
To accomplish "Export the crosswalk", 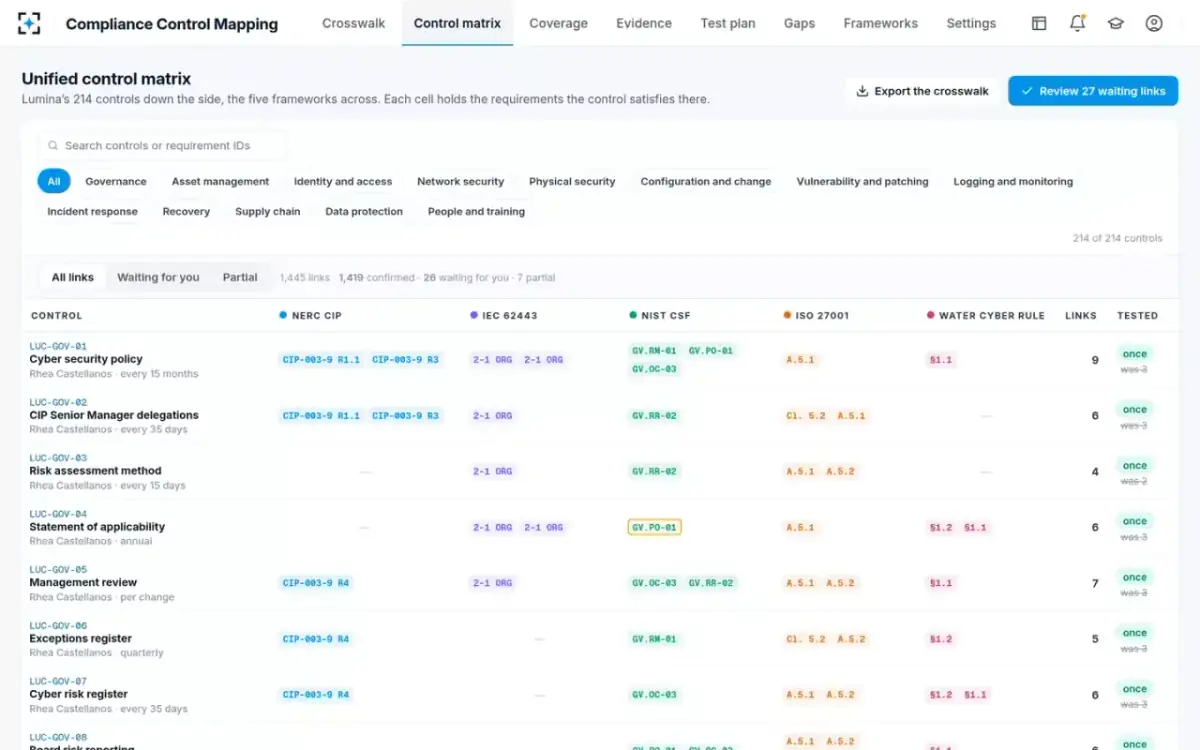I will coord(922,91).
